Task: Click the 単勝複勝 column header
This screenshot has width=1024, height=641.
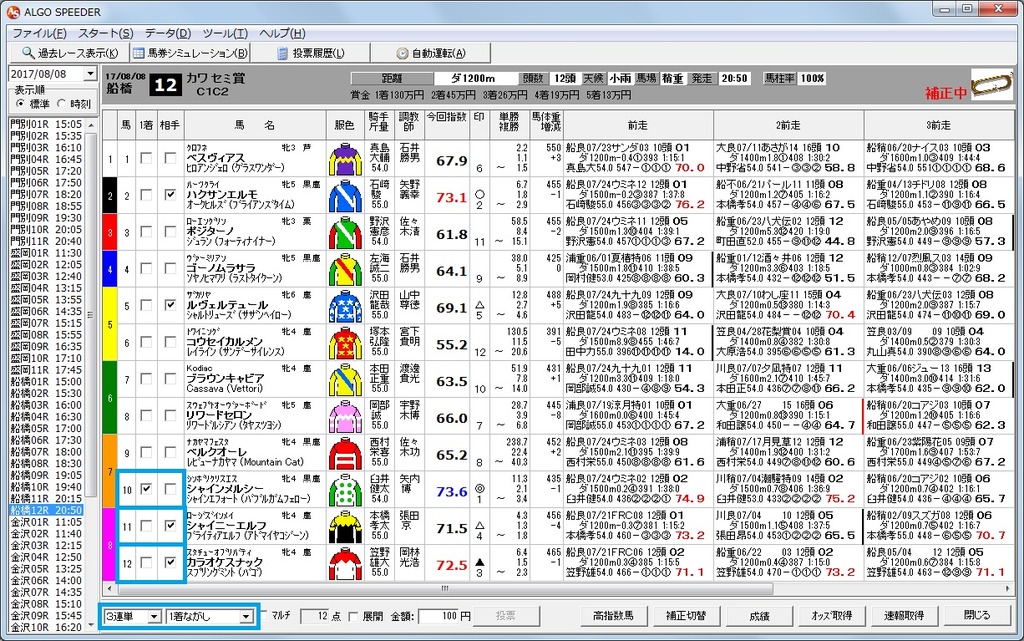Action: 509,125
